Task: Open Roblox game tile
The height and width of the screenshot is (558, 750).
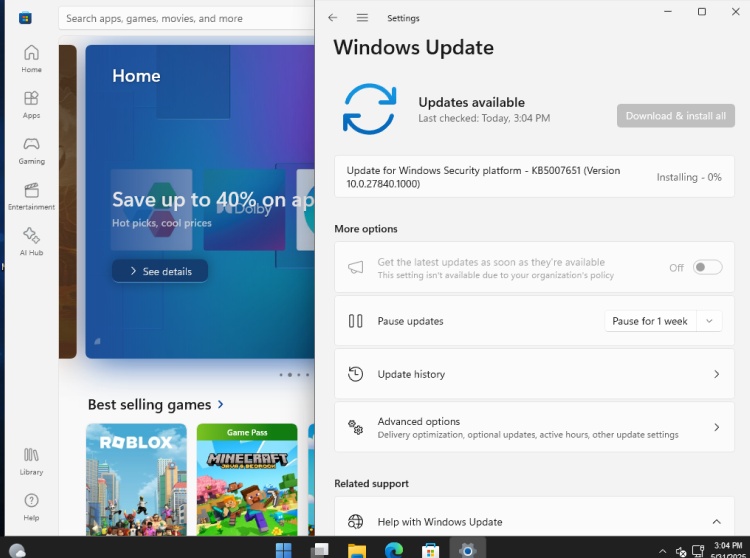Action: point(136,480)
